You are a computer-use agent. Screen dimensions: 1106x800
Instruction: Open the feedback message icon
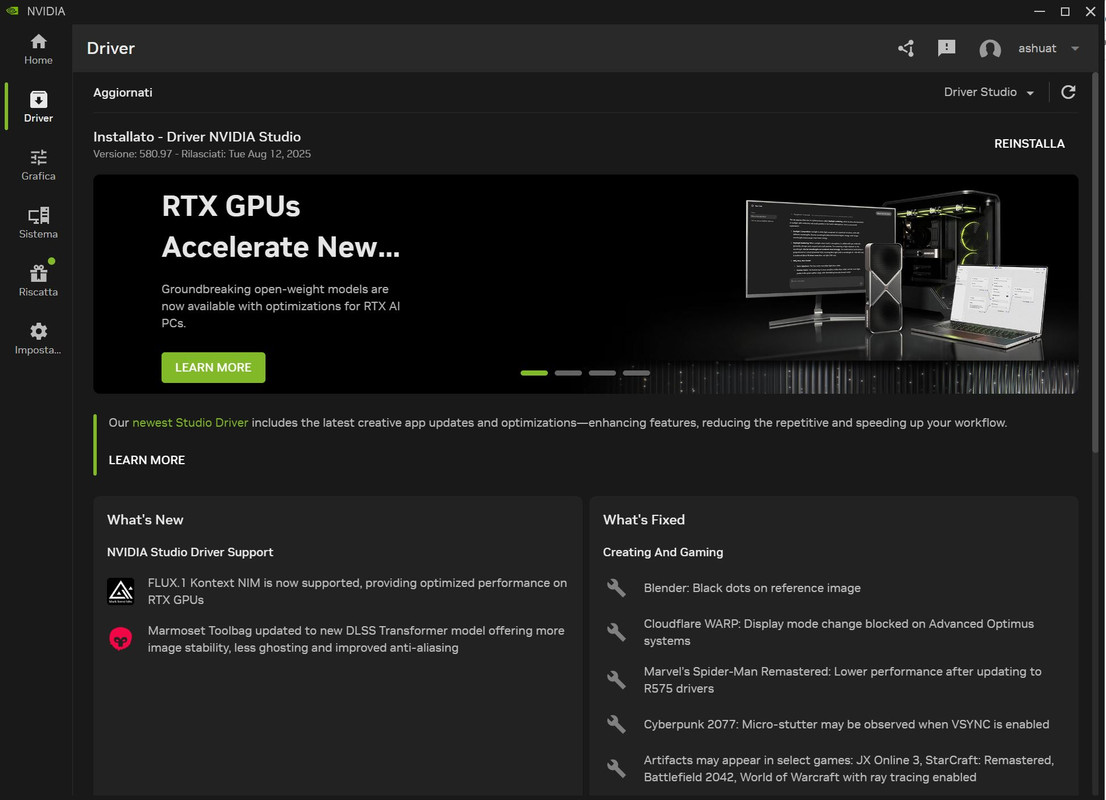[x=947, y=48]
